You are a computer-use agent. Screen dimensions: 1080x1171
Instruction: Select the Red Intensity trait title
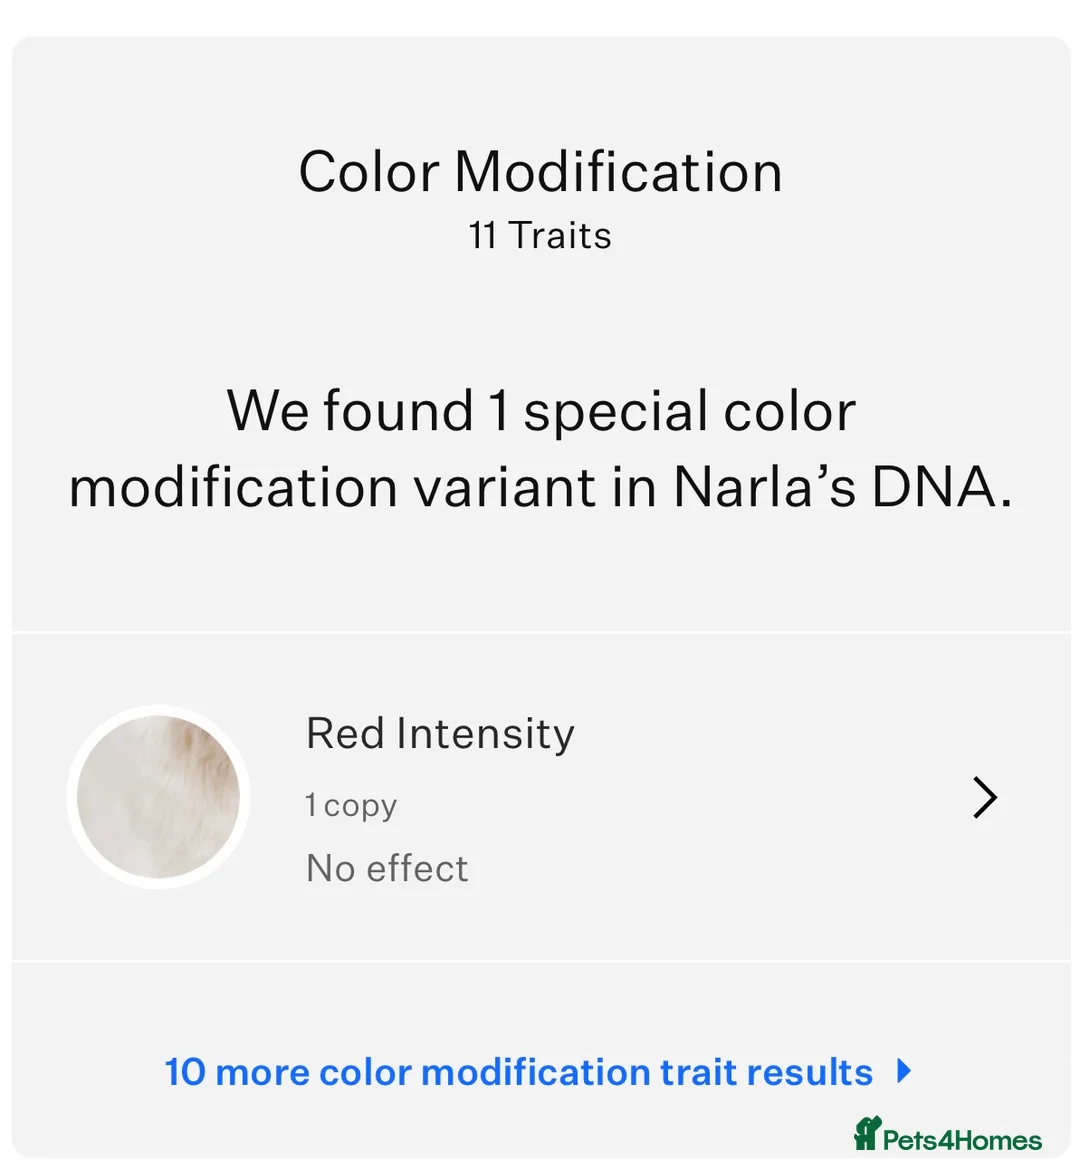[440, 733]
